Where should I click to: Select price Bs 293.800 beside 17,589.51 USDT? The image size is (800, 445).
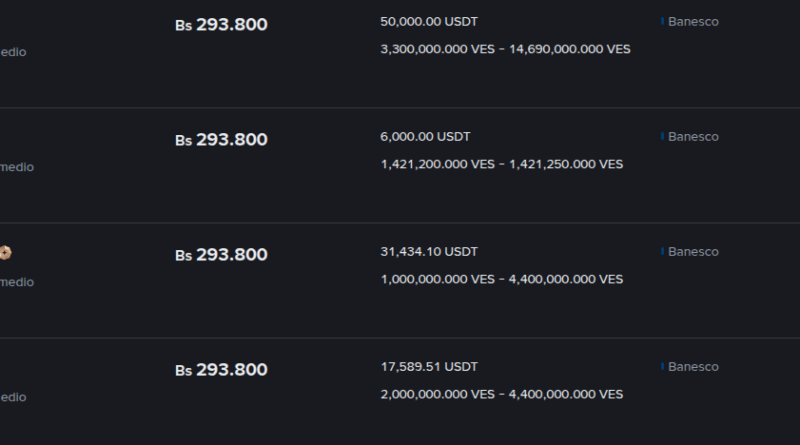coord(221,370)
